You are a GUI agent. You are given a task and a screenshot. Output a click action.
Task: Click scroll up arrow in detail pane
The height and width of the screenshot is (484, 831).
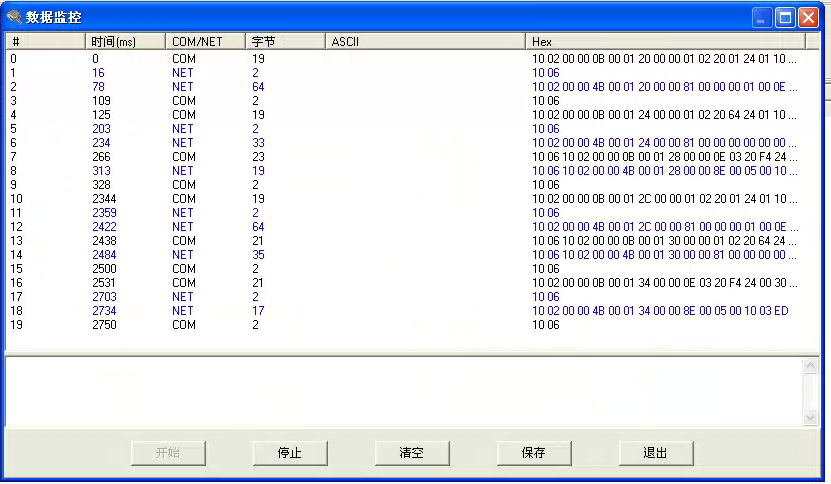[x=811, y=366]
